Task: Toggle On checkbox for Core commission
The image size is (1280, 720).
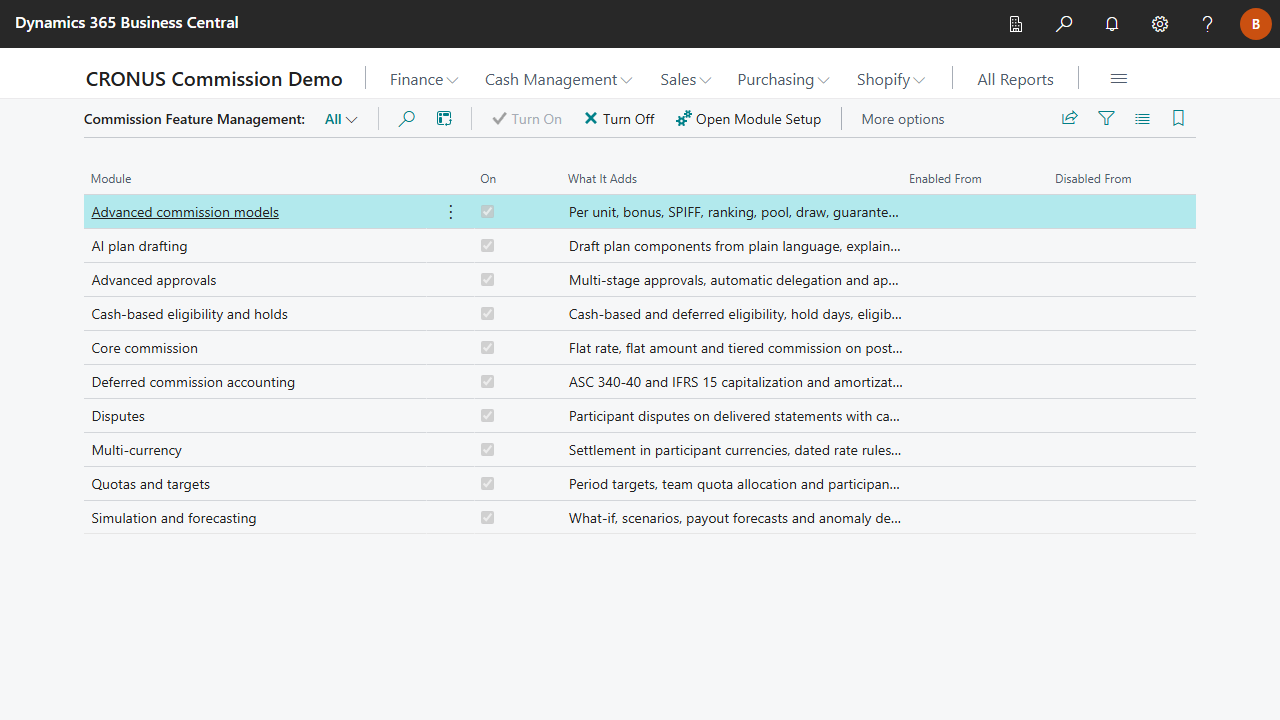Action: coord(488,348)
